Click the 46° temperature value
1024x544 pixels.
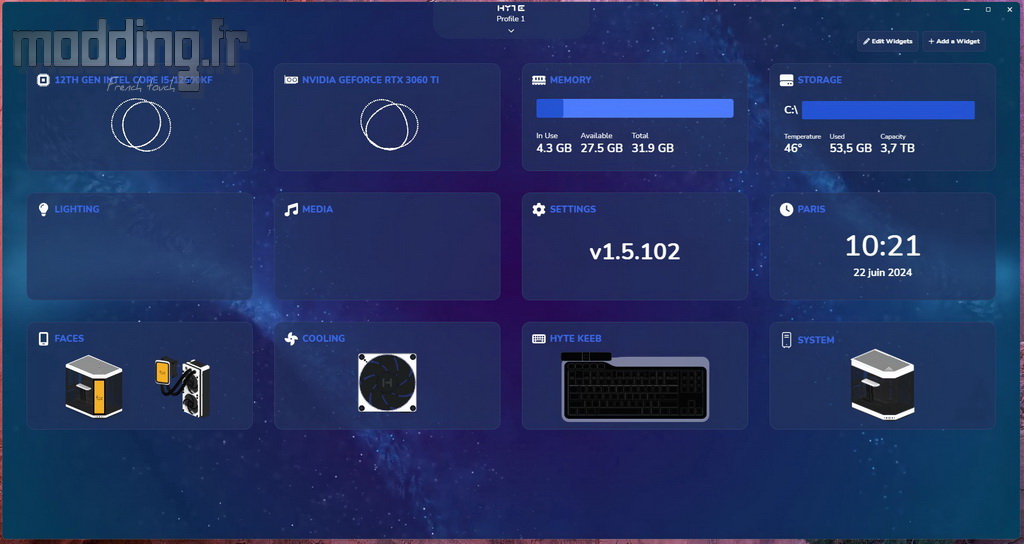(793, 148)
